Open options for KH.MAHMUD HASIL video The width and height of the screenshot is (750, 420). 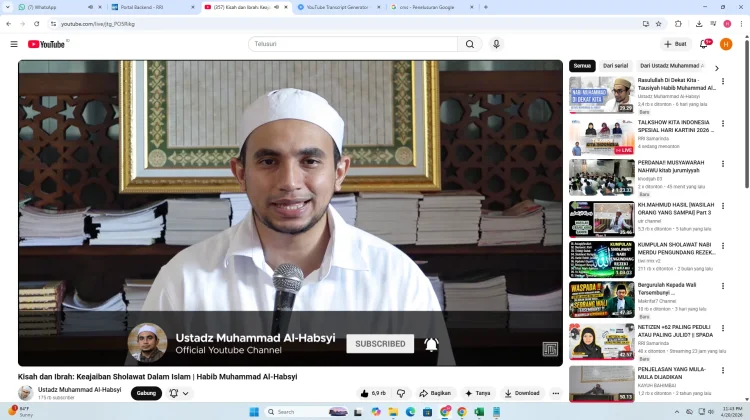point(723,206)
